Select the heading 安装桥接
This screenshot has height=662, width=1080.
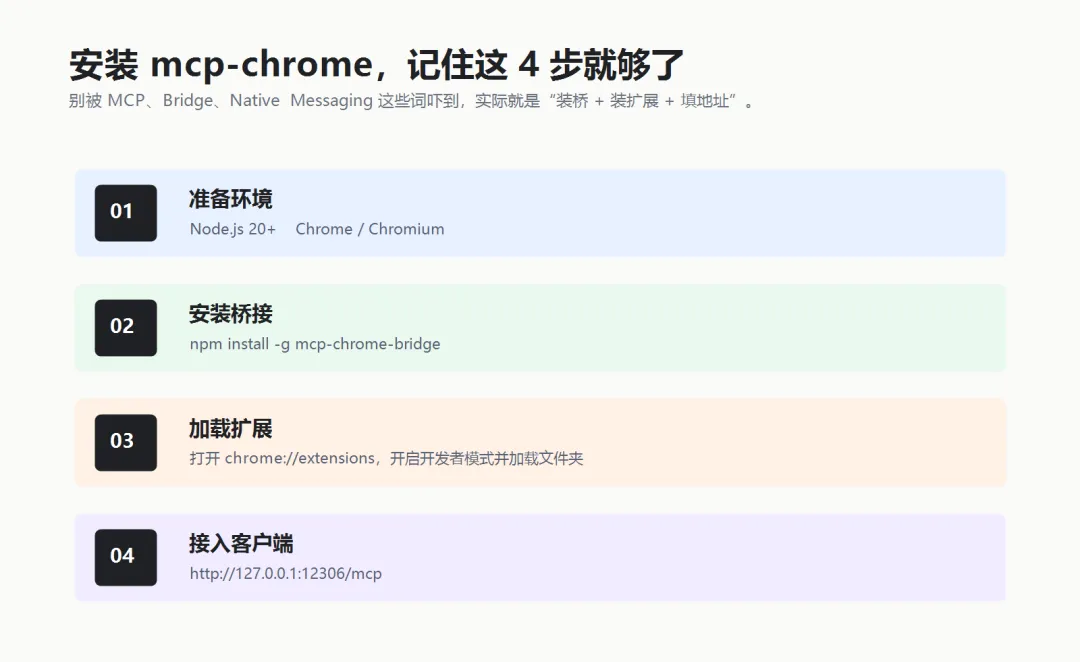pyautogui.click(x=231, y=314)
